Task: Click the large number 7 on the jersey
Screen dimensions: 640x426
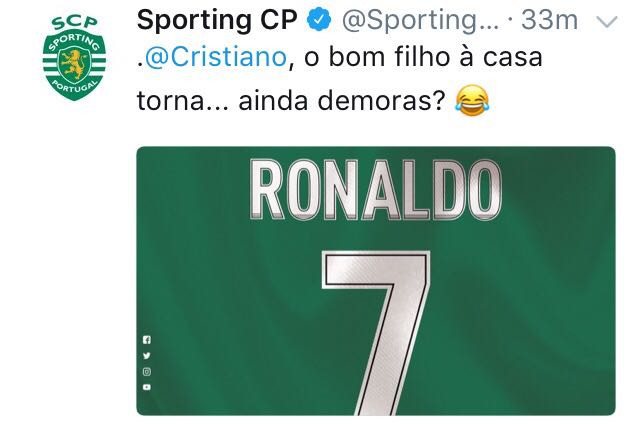Action: (x=376, y=333)
